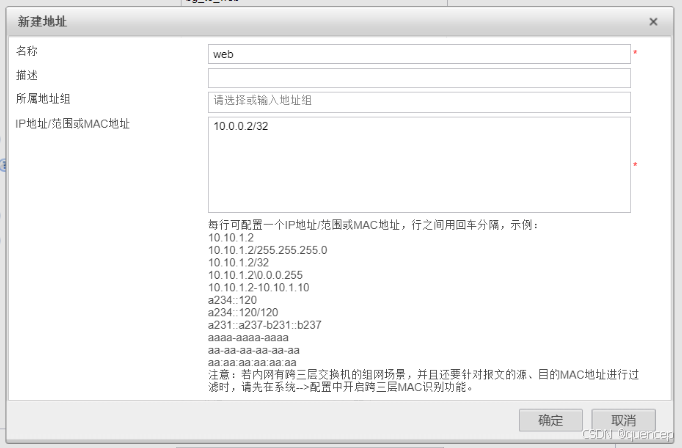Viewport: 682px width, 448px height.
Task: Click the 新建地址 dialog title
Action: click(x=42, y=21)
